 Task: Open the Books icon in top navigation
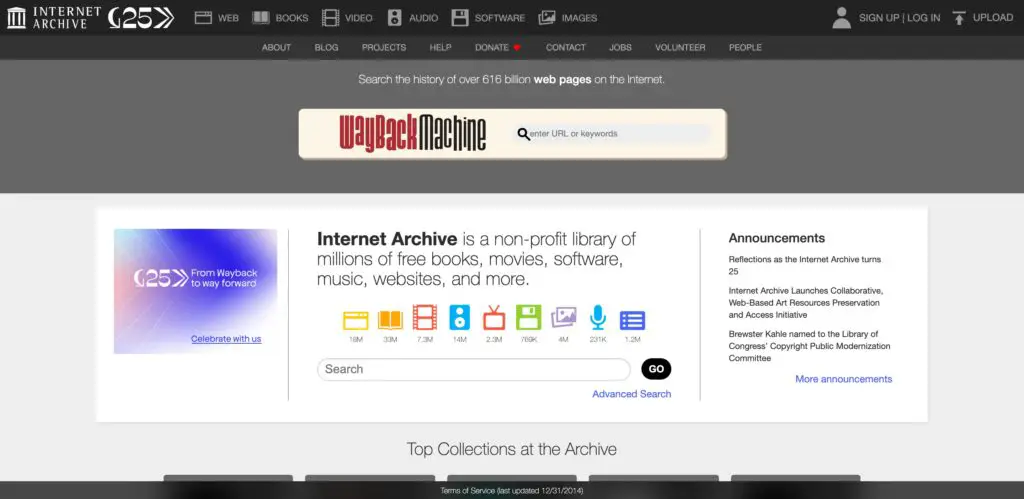(261, 18)
